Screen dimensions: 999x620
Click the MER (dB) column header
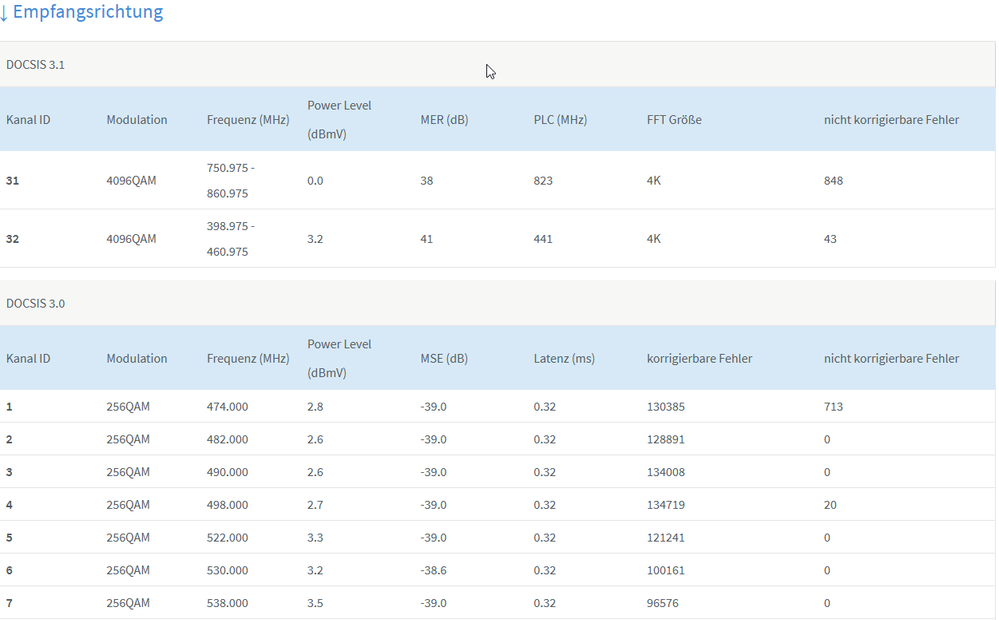click(444, 120)
